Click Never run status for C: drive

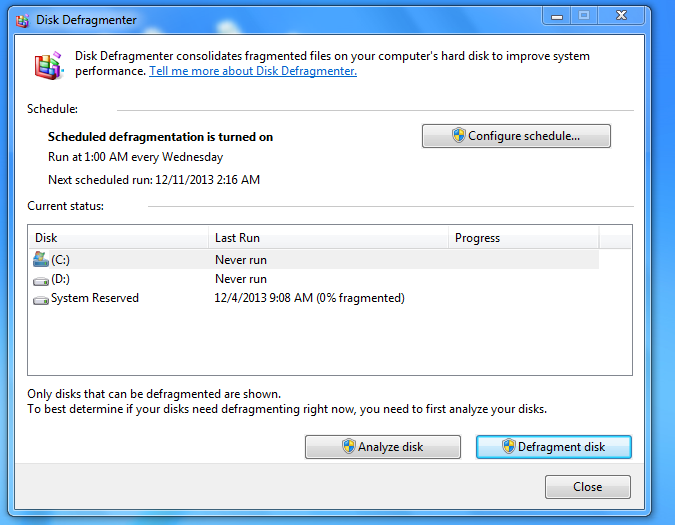(241, 260)
